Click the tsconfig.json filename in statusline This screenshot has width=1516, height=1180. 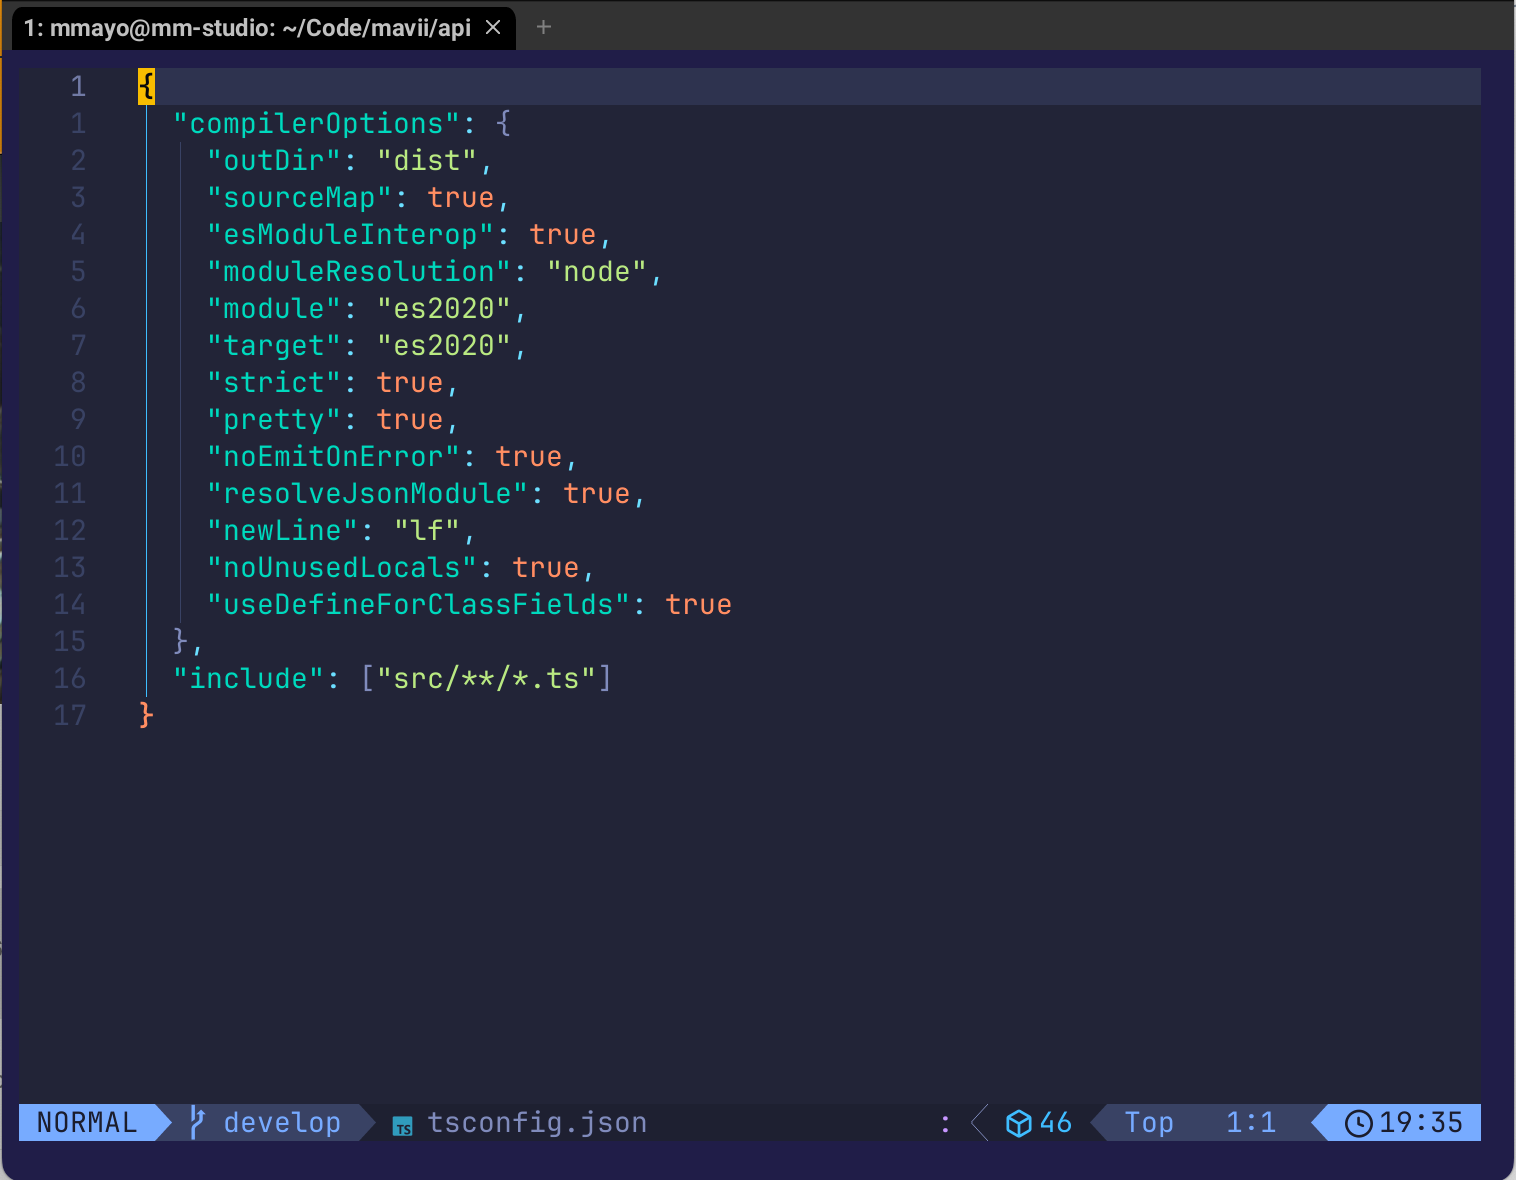(x=537, y=1123)
